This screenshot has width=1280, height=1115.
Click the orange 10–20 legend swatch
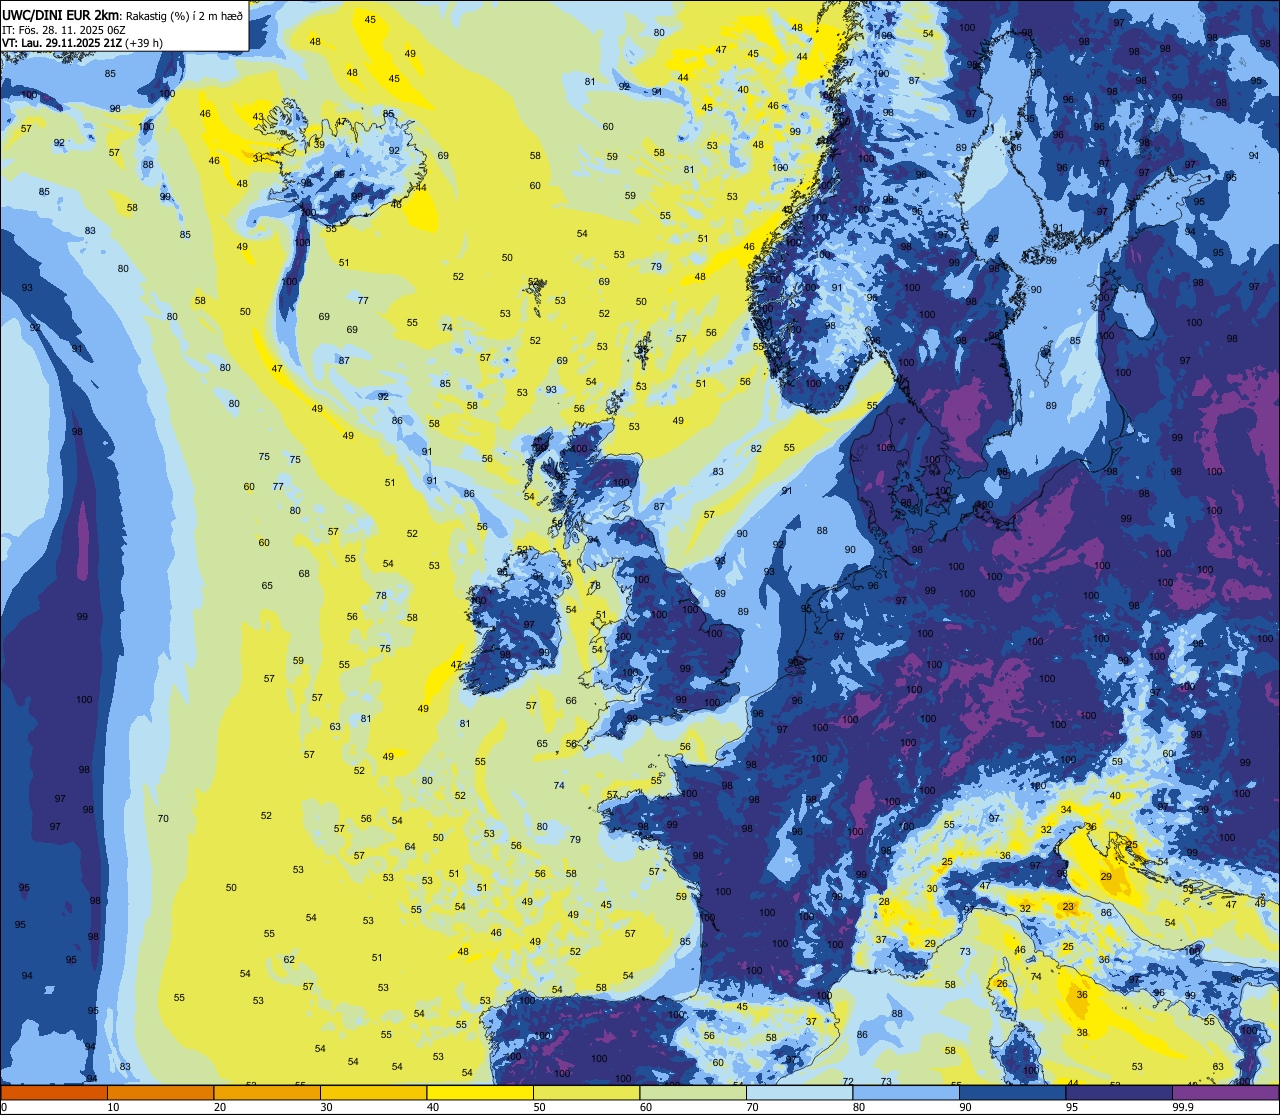click(160, 1092)
